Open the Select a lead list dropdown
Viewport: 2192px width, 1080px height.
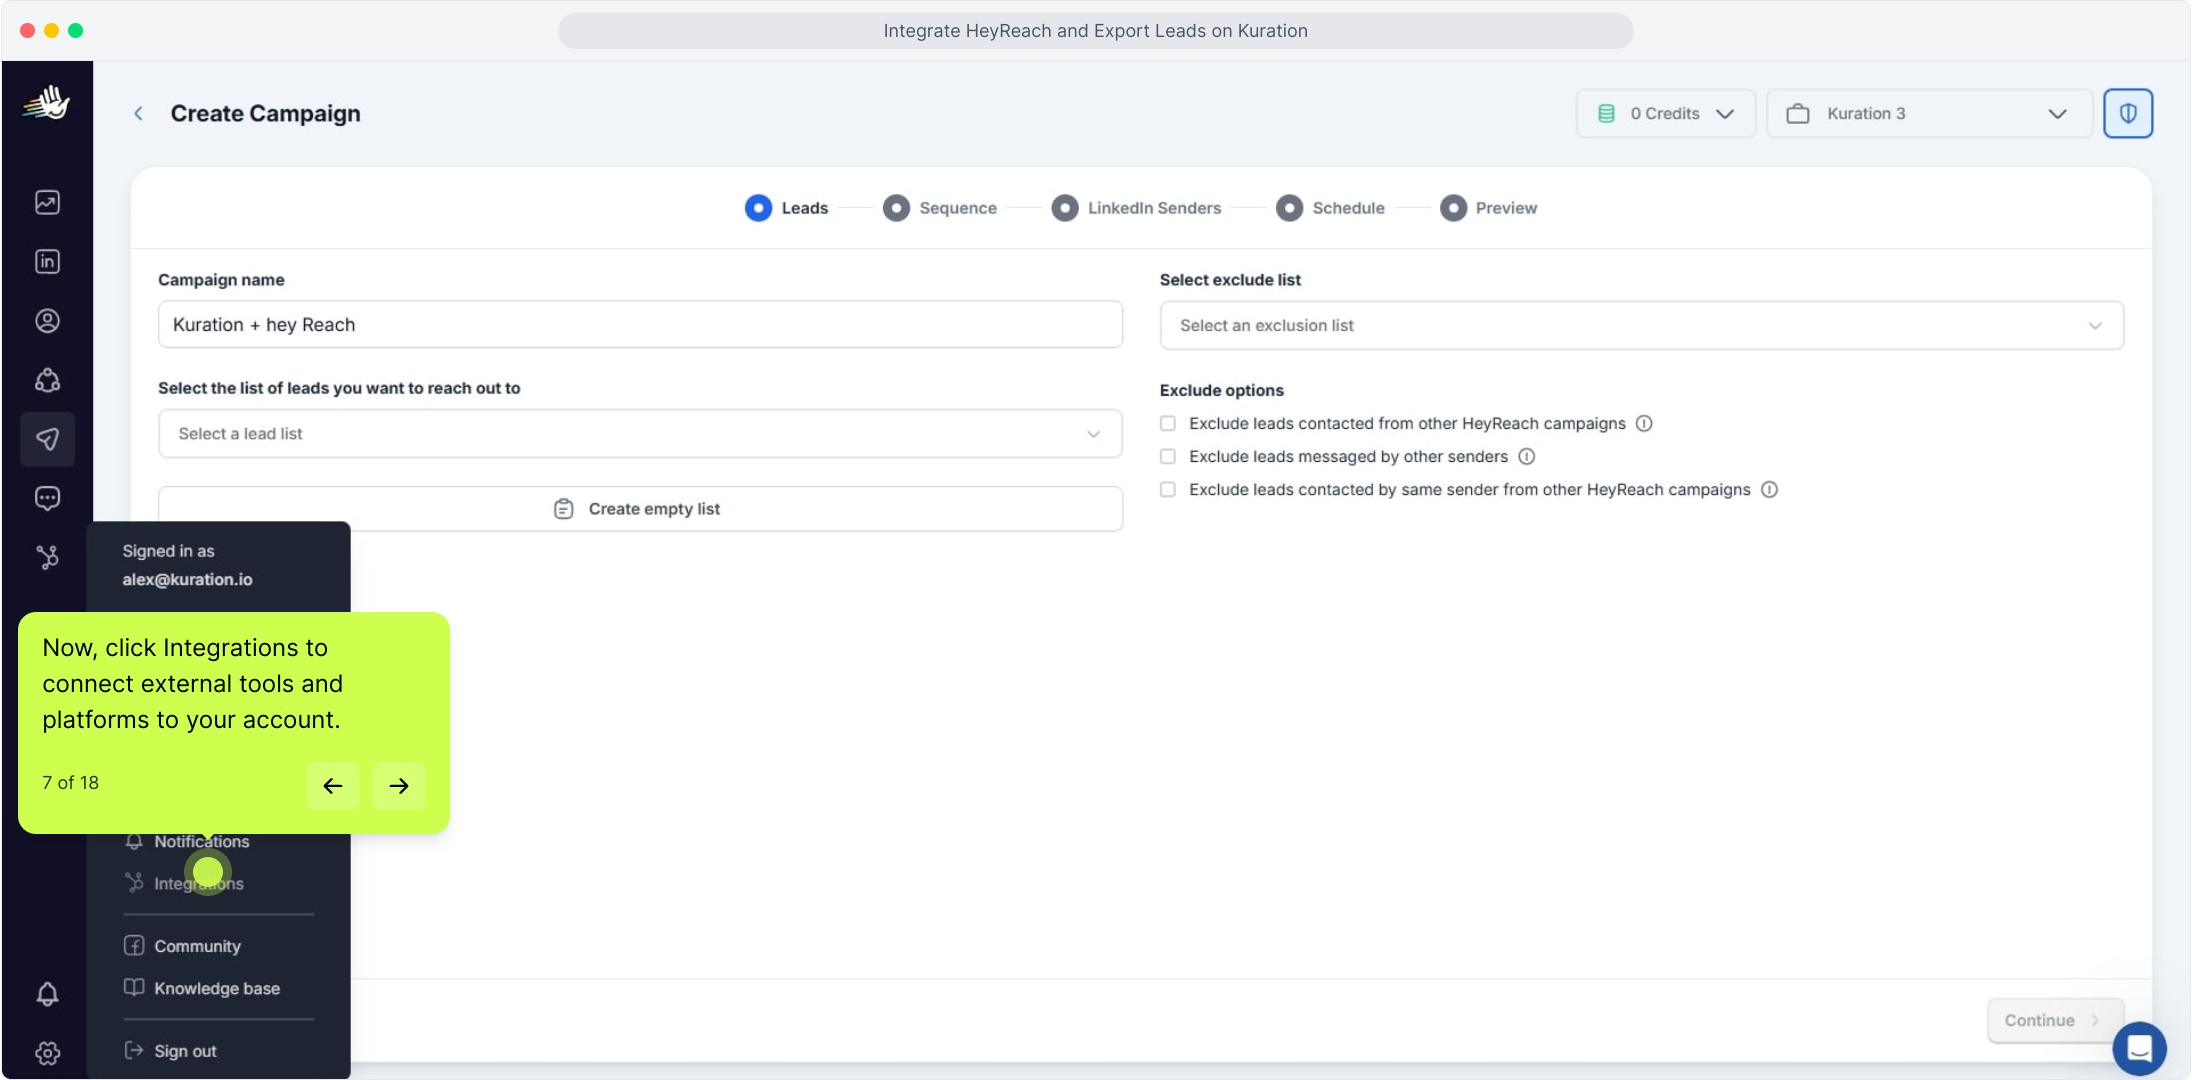click(x=640, y=433)
